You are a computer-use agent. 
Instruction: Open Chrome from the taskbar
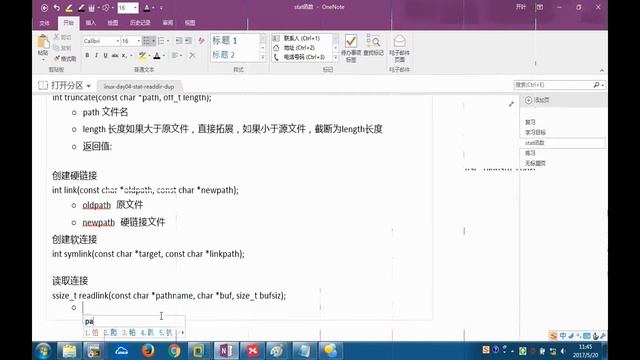click(174, 351)
